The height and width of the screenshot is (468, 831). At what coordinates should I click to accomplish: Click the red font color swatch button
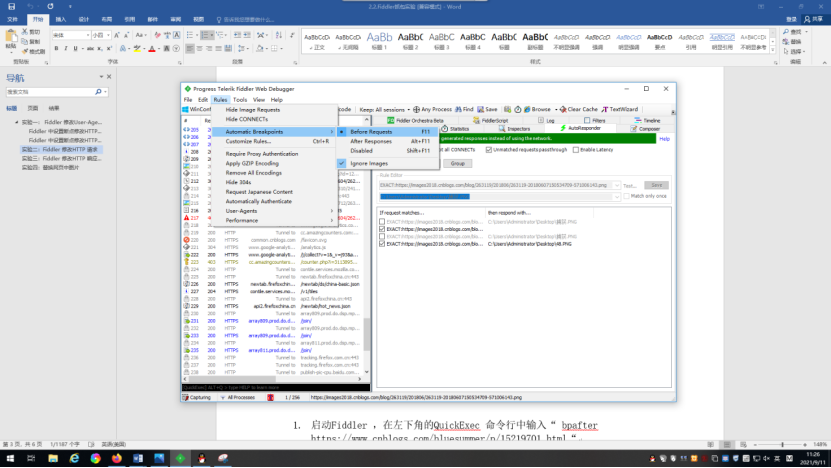click(x=152, y=48)
